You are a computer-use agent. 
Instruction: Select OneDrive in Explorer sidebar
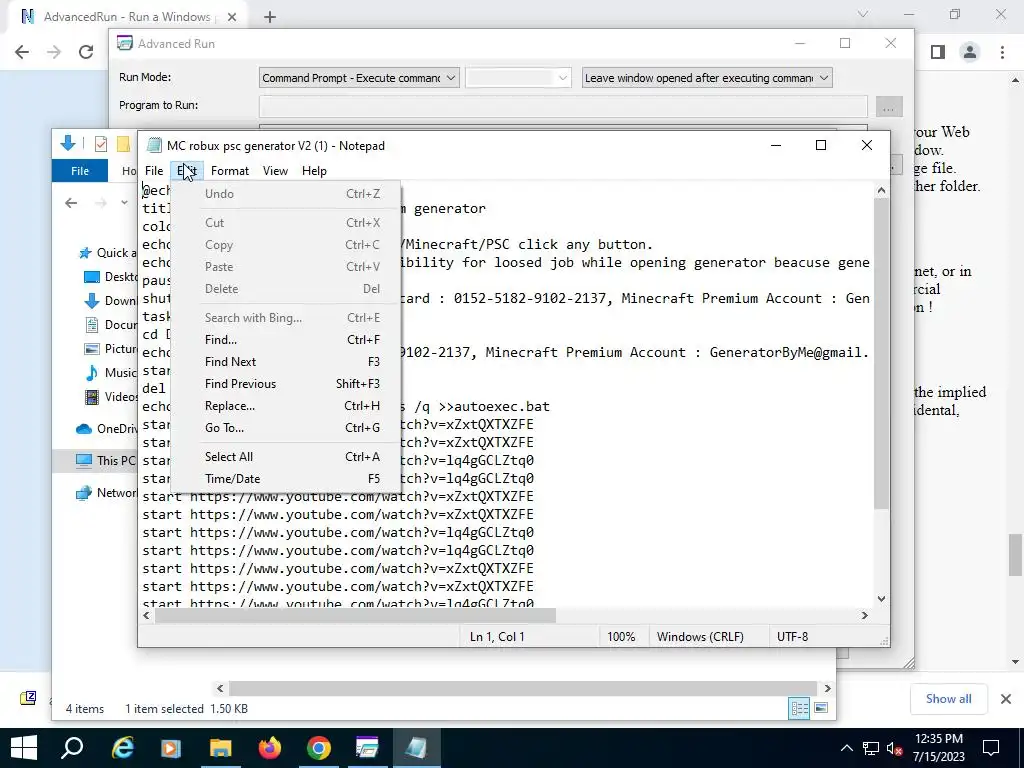point(106,428)
